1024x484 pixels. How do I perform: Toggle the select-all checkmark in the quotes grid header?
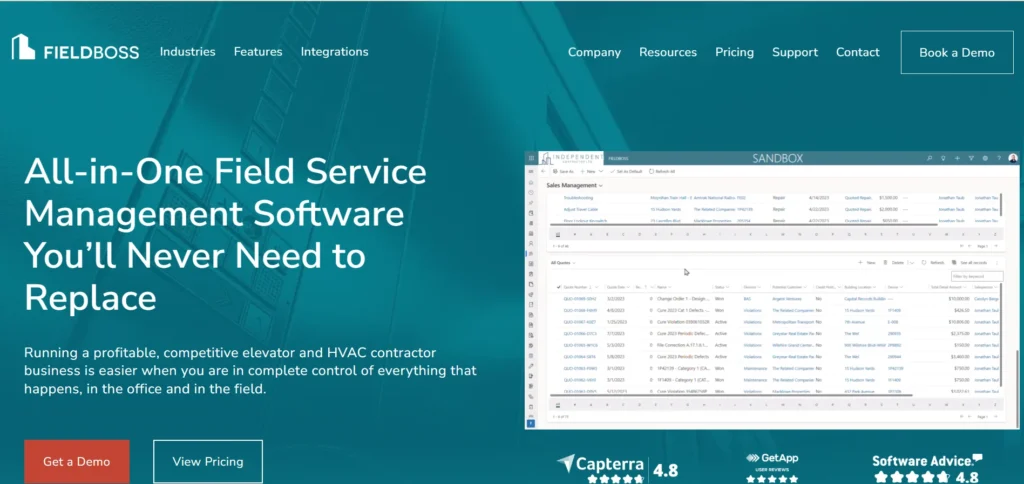pos(558,287)
